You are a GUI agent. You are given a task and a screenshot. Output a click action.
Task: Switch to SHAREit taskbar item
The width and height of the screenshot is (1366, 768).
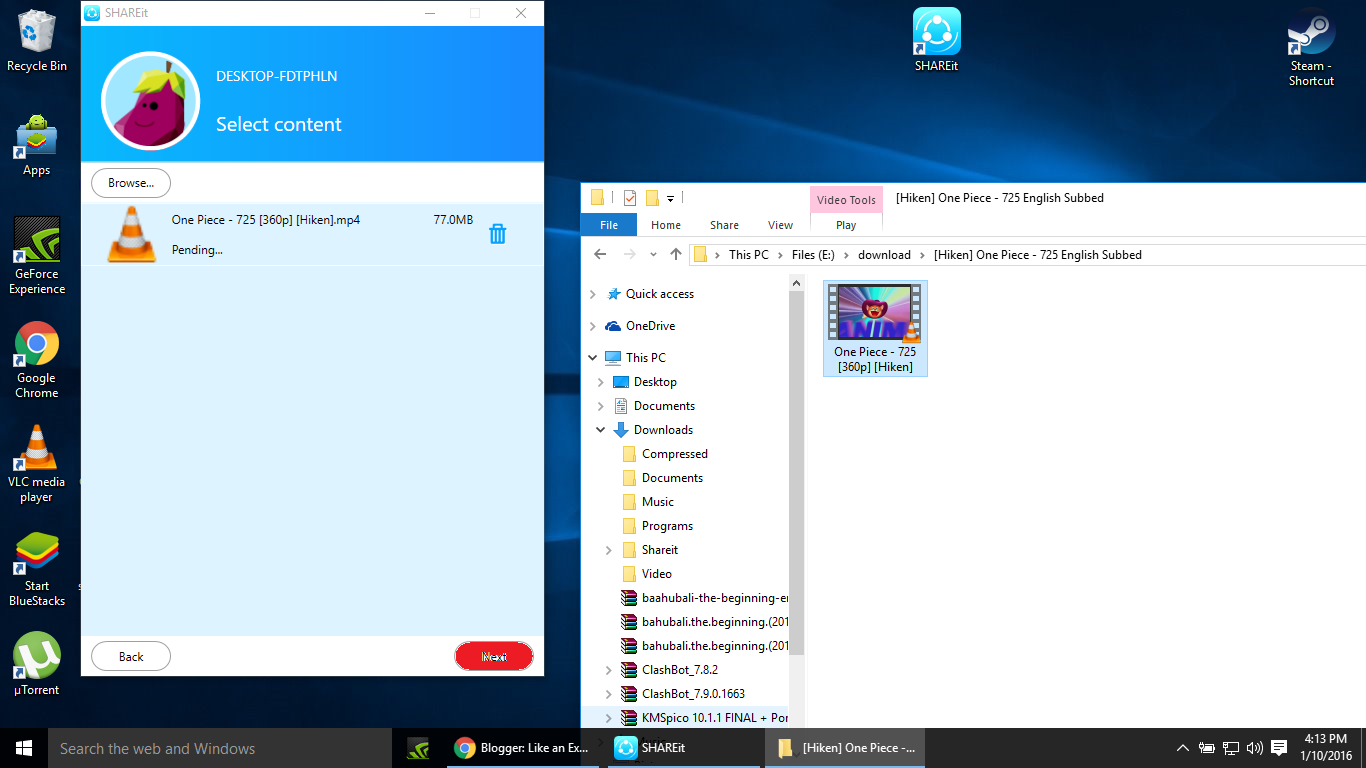point(682,748)
